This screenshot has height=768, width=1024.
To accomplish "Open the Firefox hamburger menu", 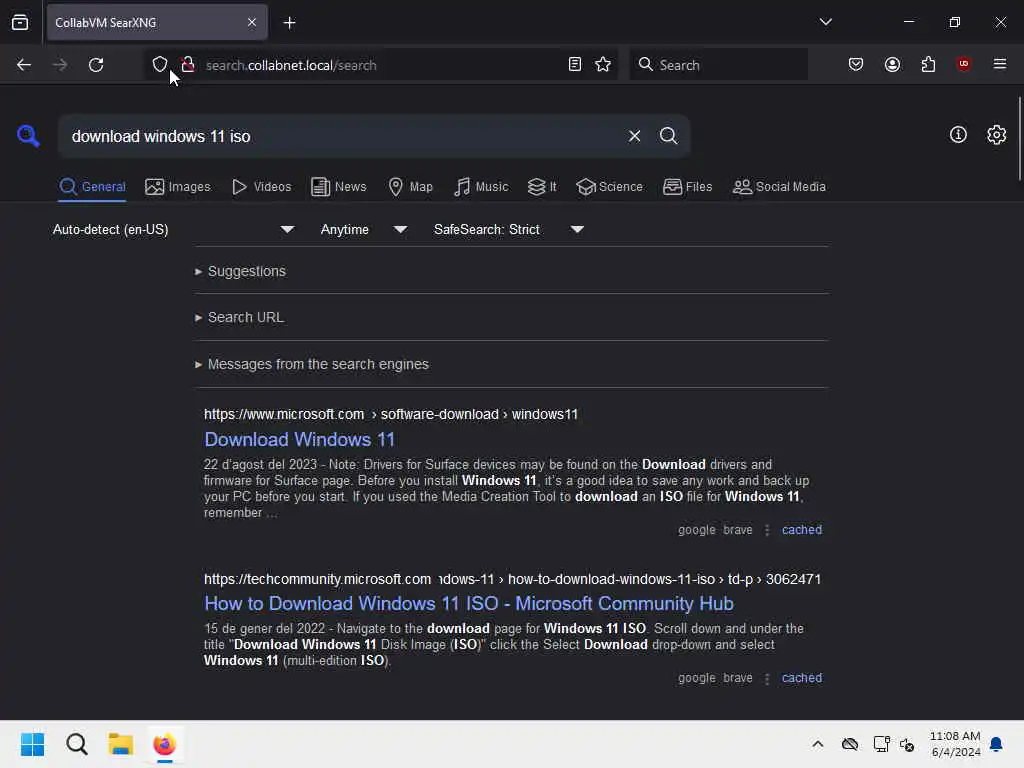I will pos(1000,64).
